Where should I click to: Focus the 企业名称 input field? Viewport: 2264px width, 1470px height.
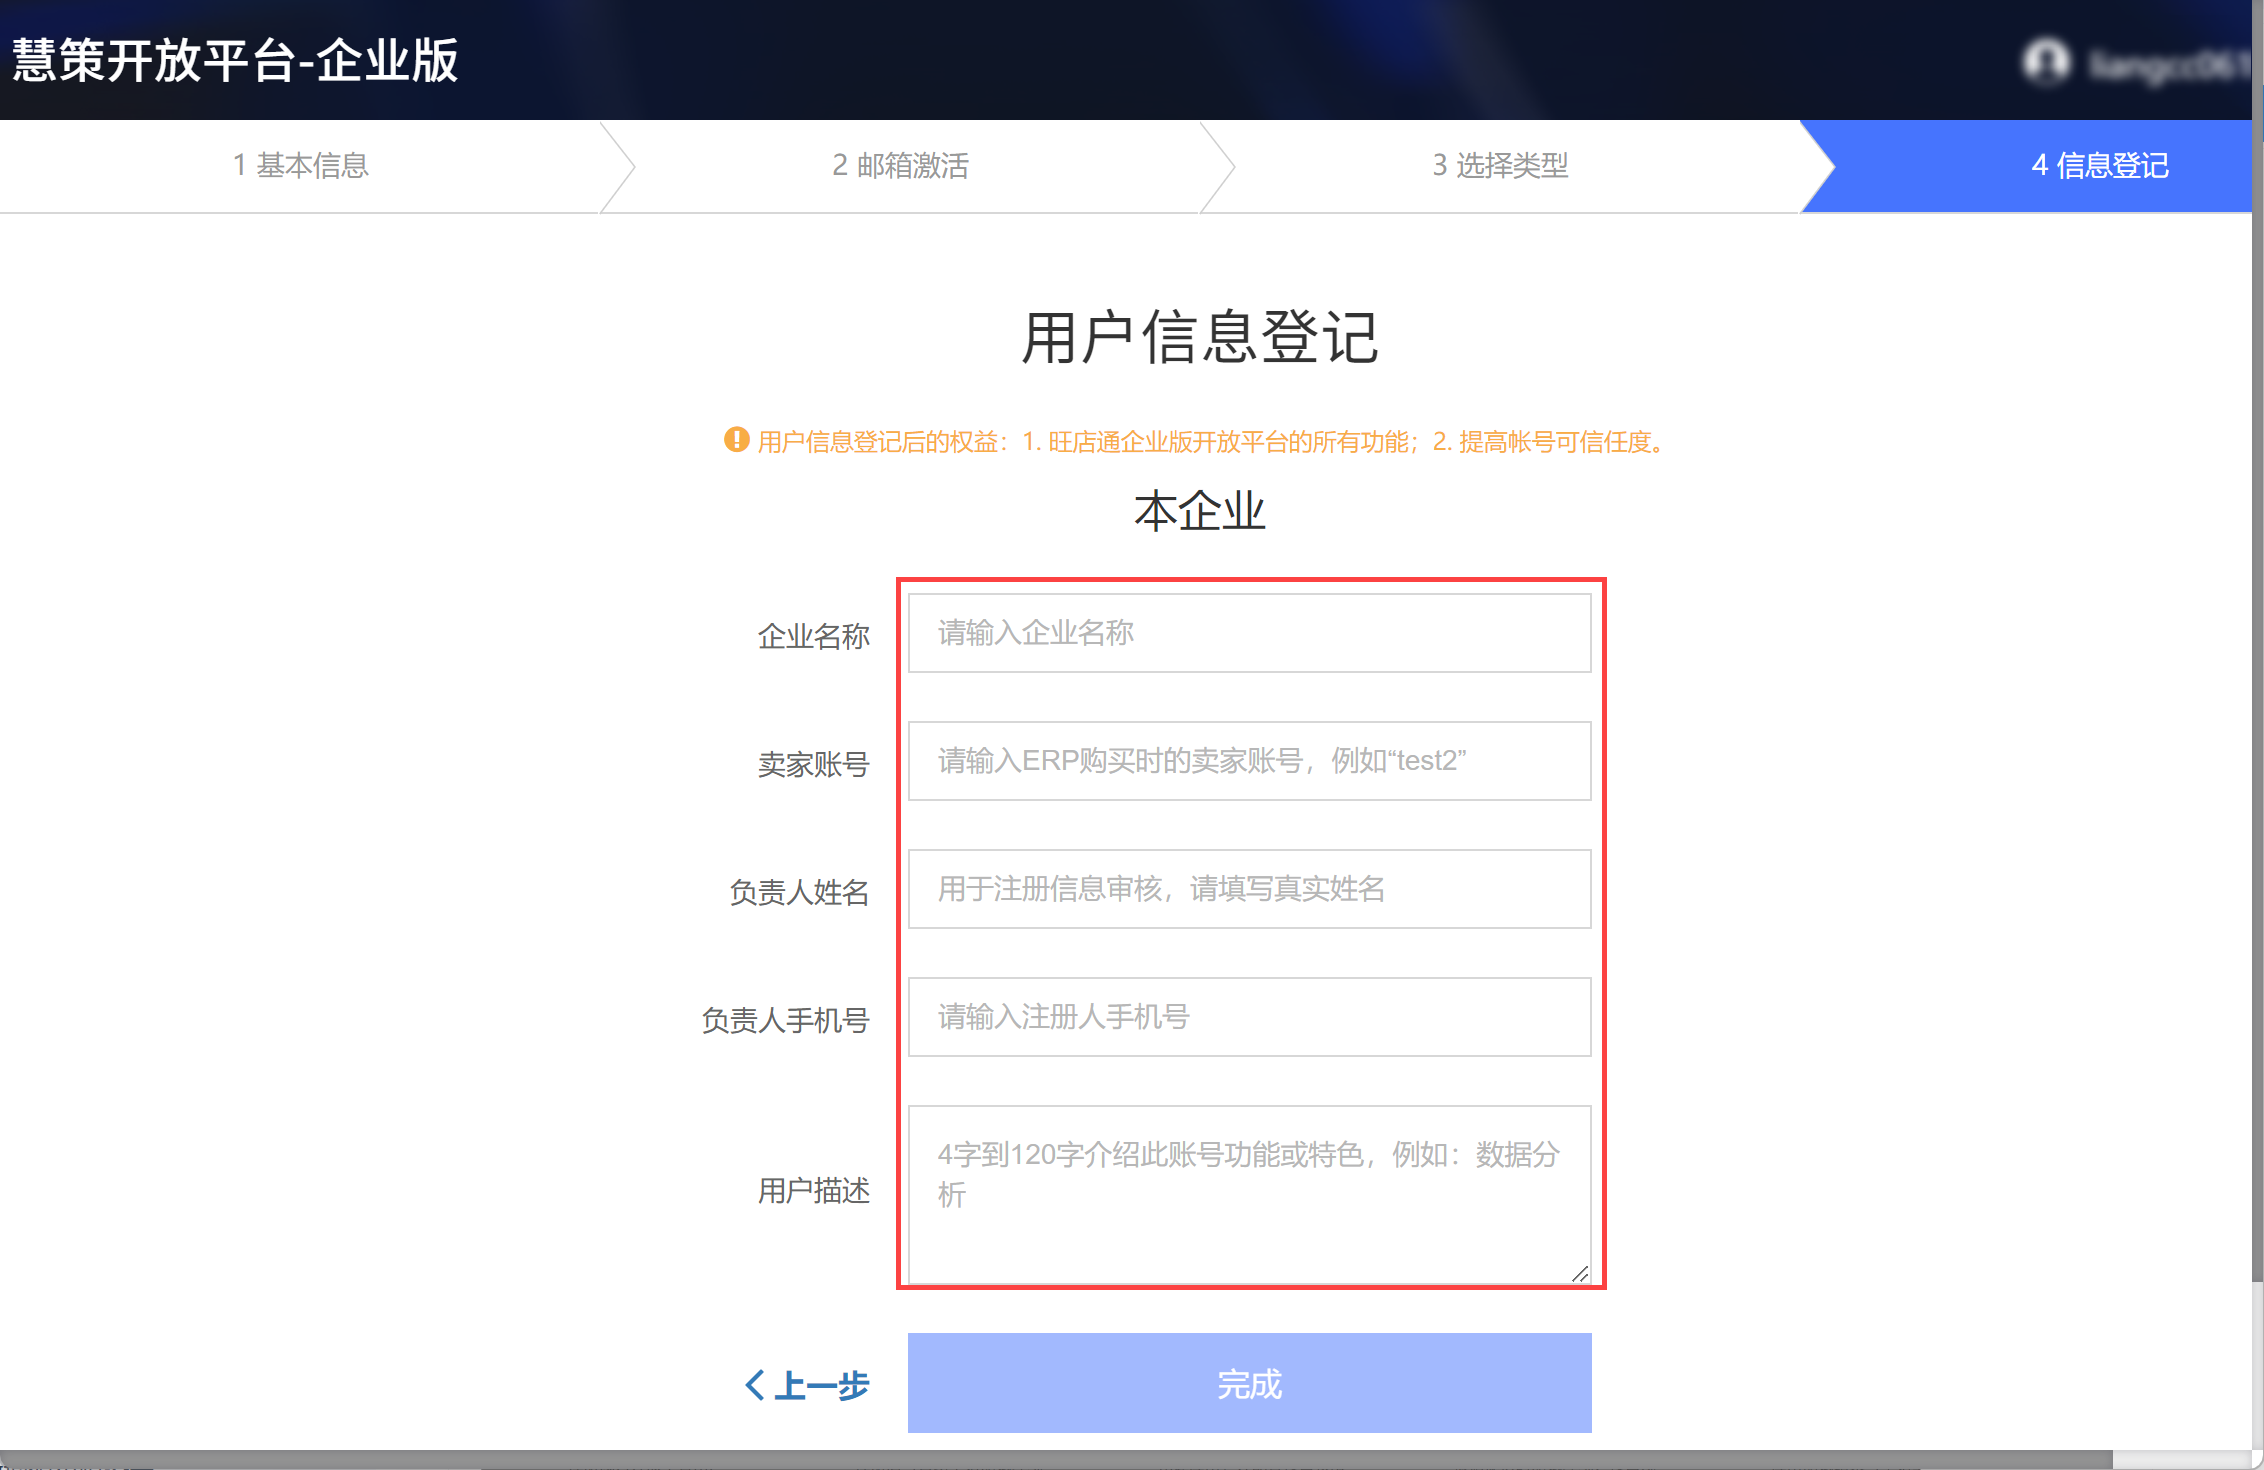(x=1250, y=633)
